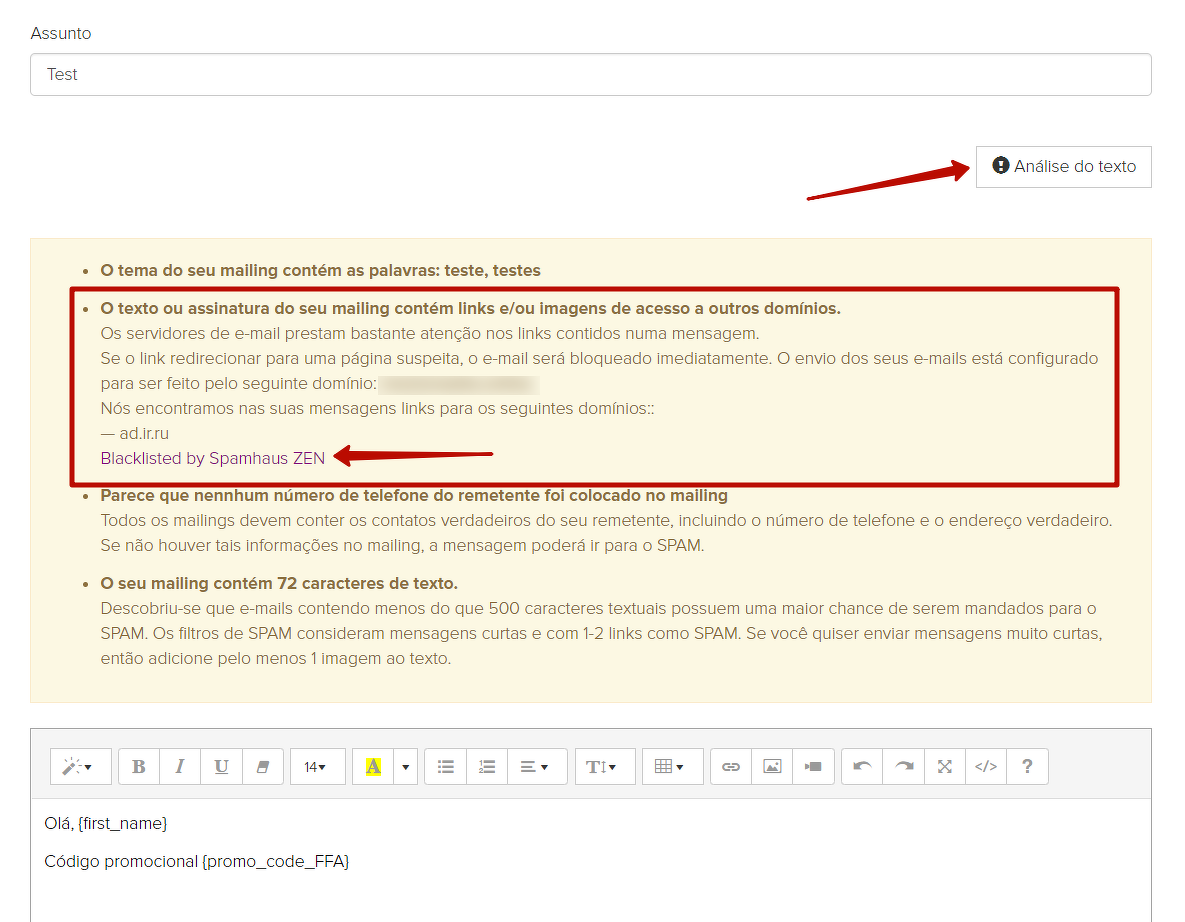The width and height of the screenshot is (1185, 922).
Task: Apply italic formatting
Action: pyautogui.click(x=180, y=767)
